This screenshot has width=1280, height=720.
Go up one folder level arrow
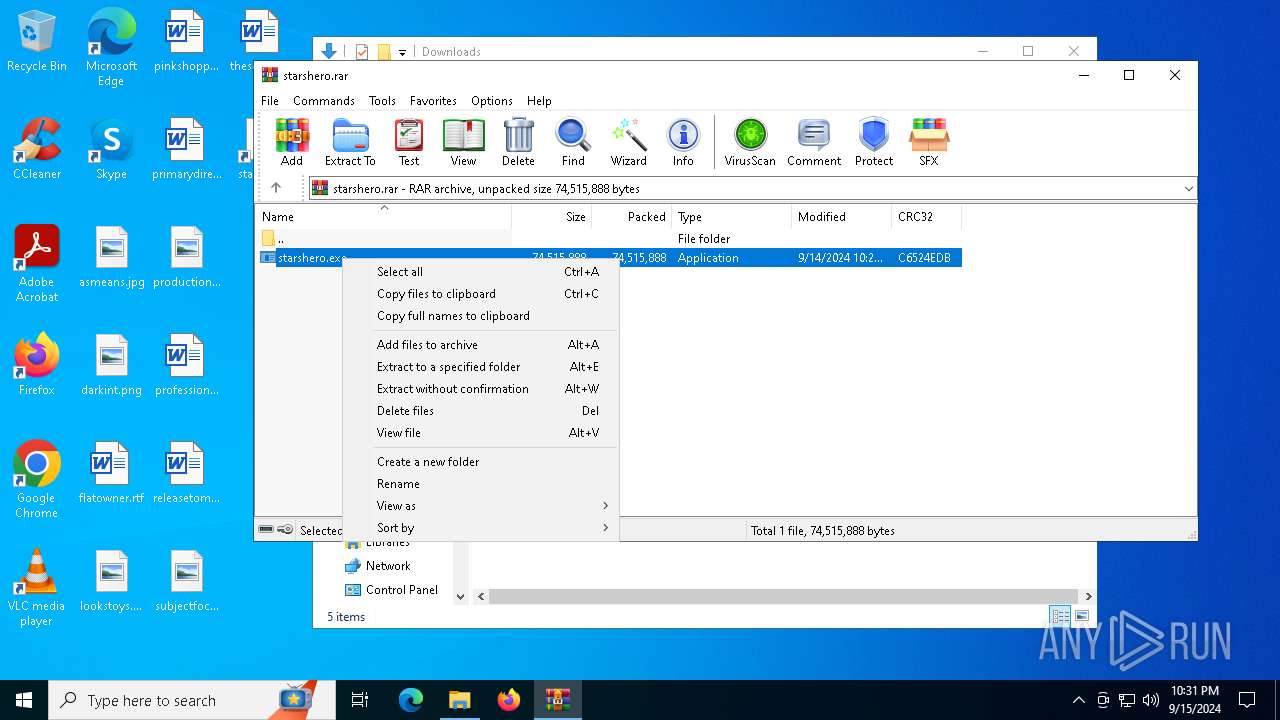[276, 188]
